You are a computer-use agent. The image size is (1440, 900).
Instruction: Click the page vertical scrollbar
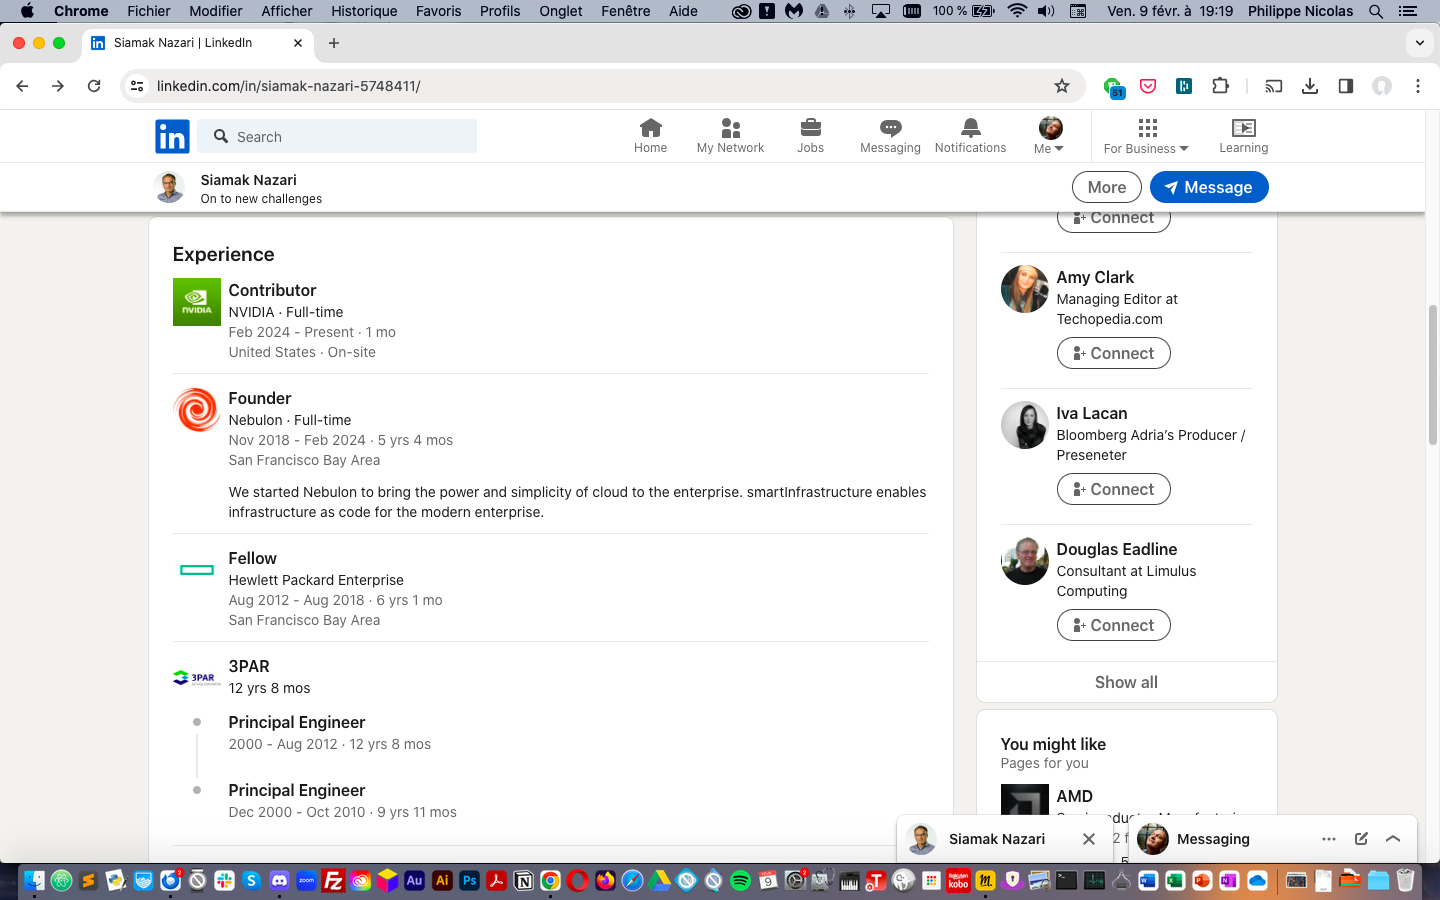pos(1432,375)
